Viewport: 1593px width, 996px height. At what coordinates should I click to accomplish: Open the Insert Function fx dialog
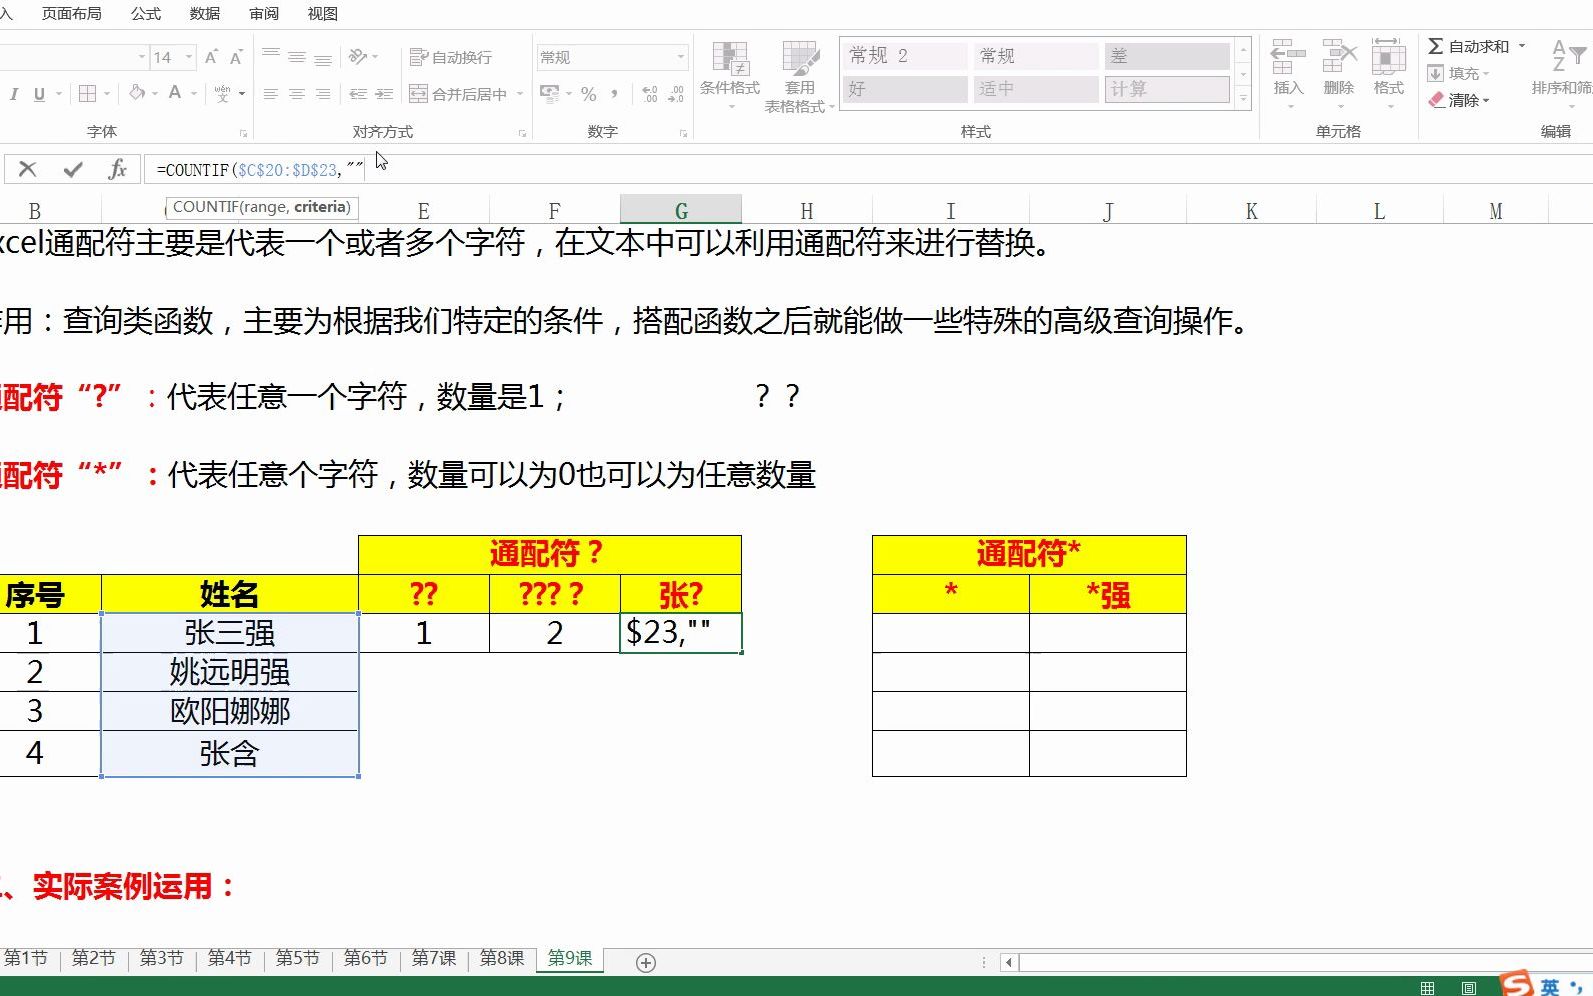click(117, 170)
